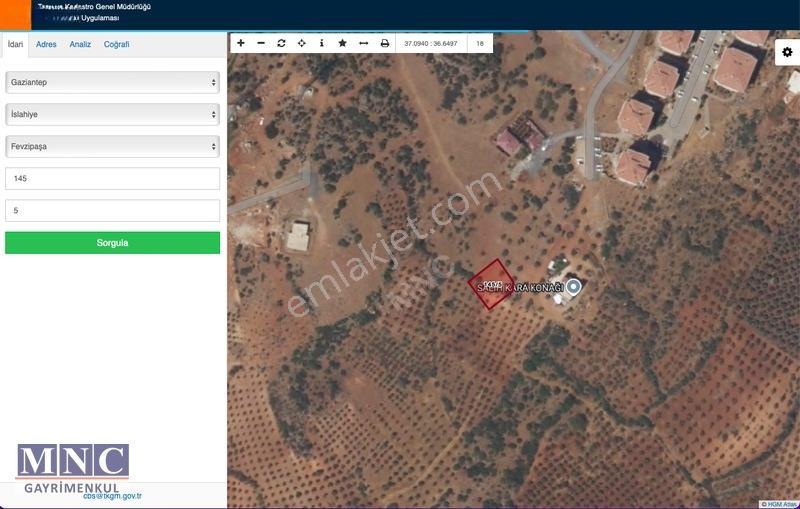
Task: Switch to the Adres tab
Action: [46, 44]
